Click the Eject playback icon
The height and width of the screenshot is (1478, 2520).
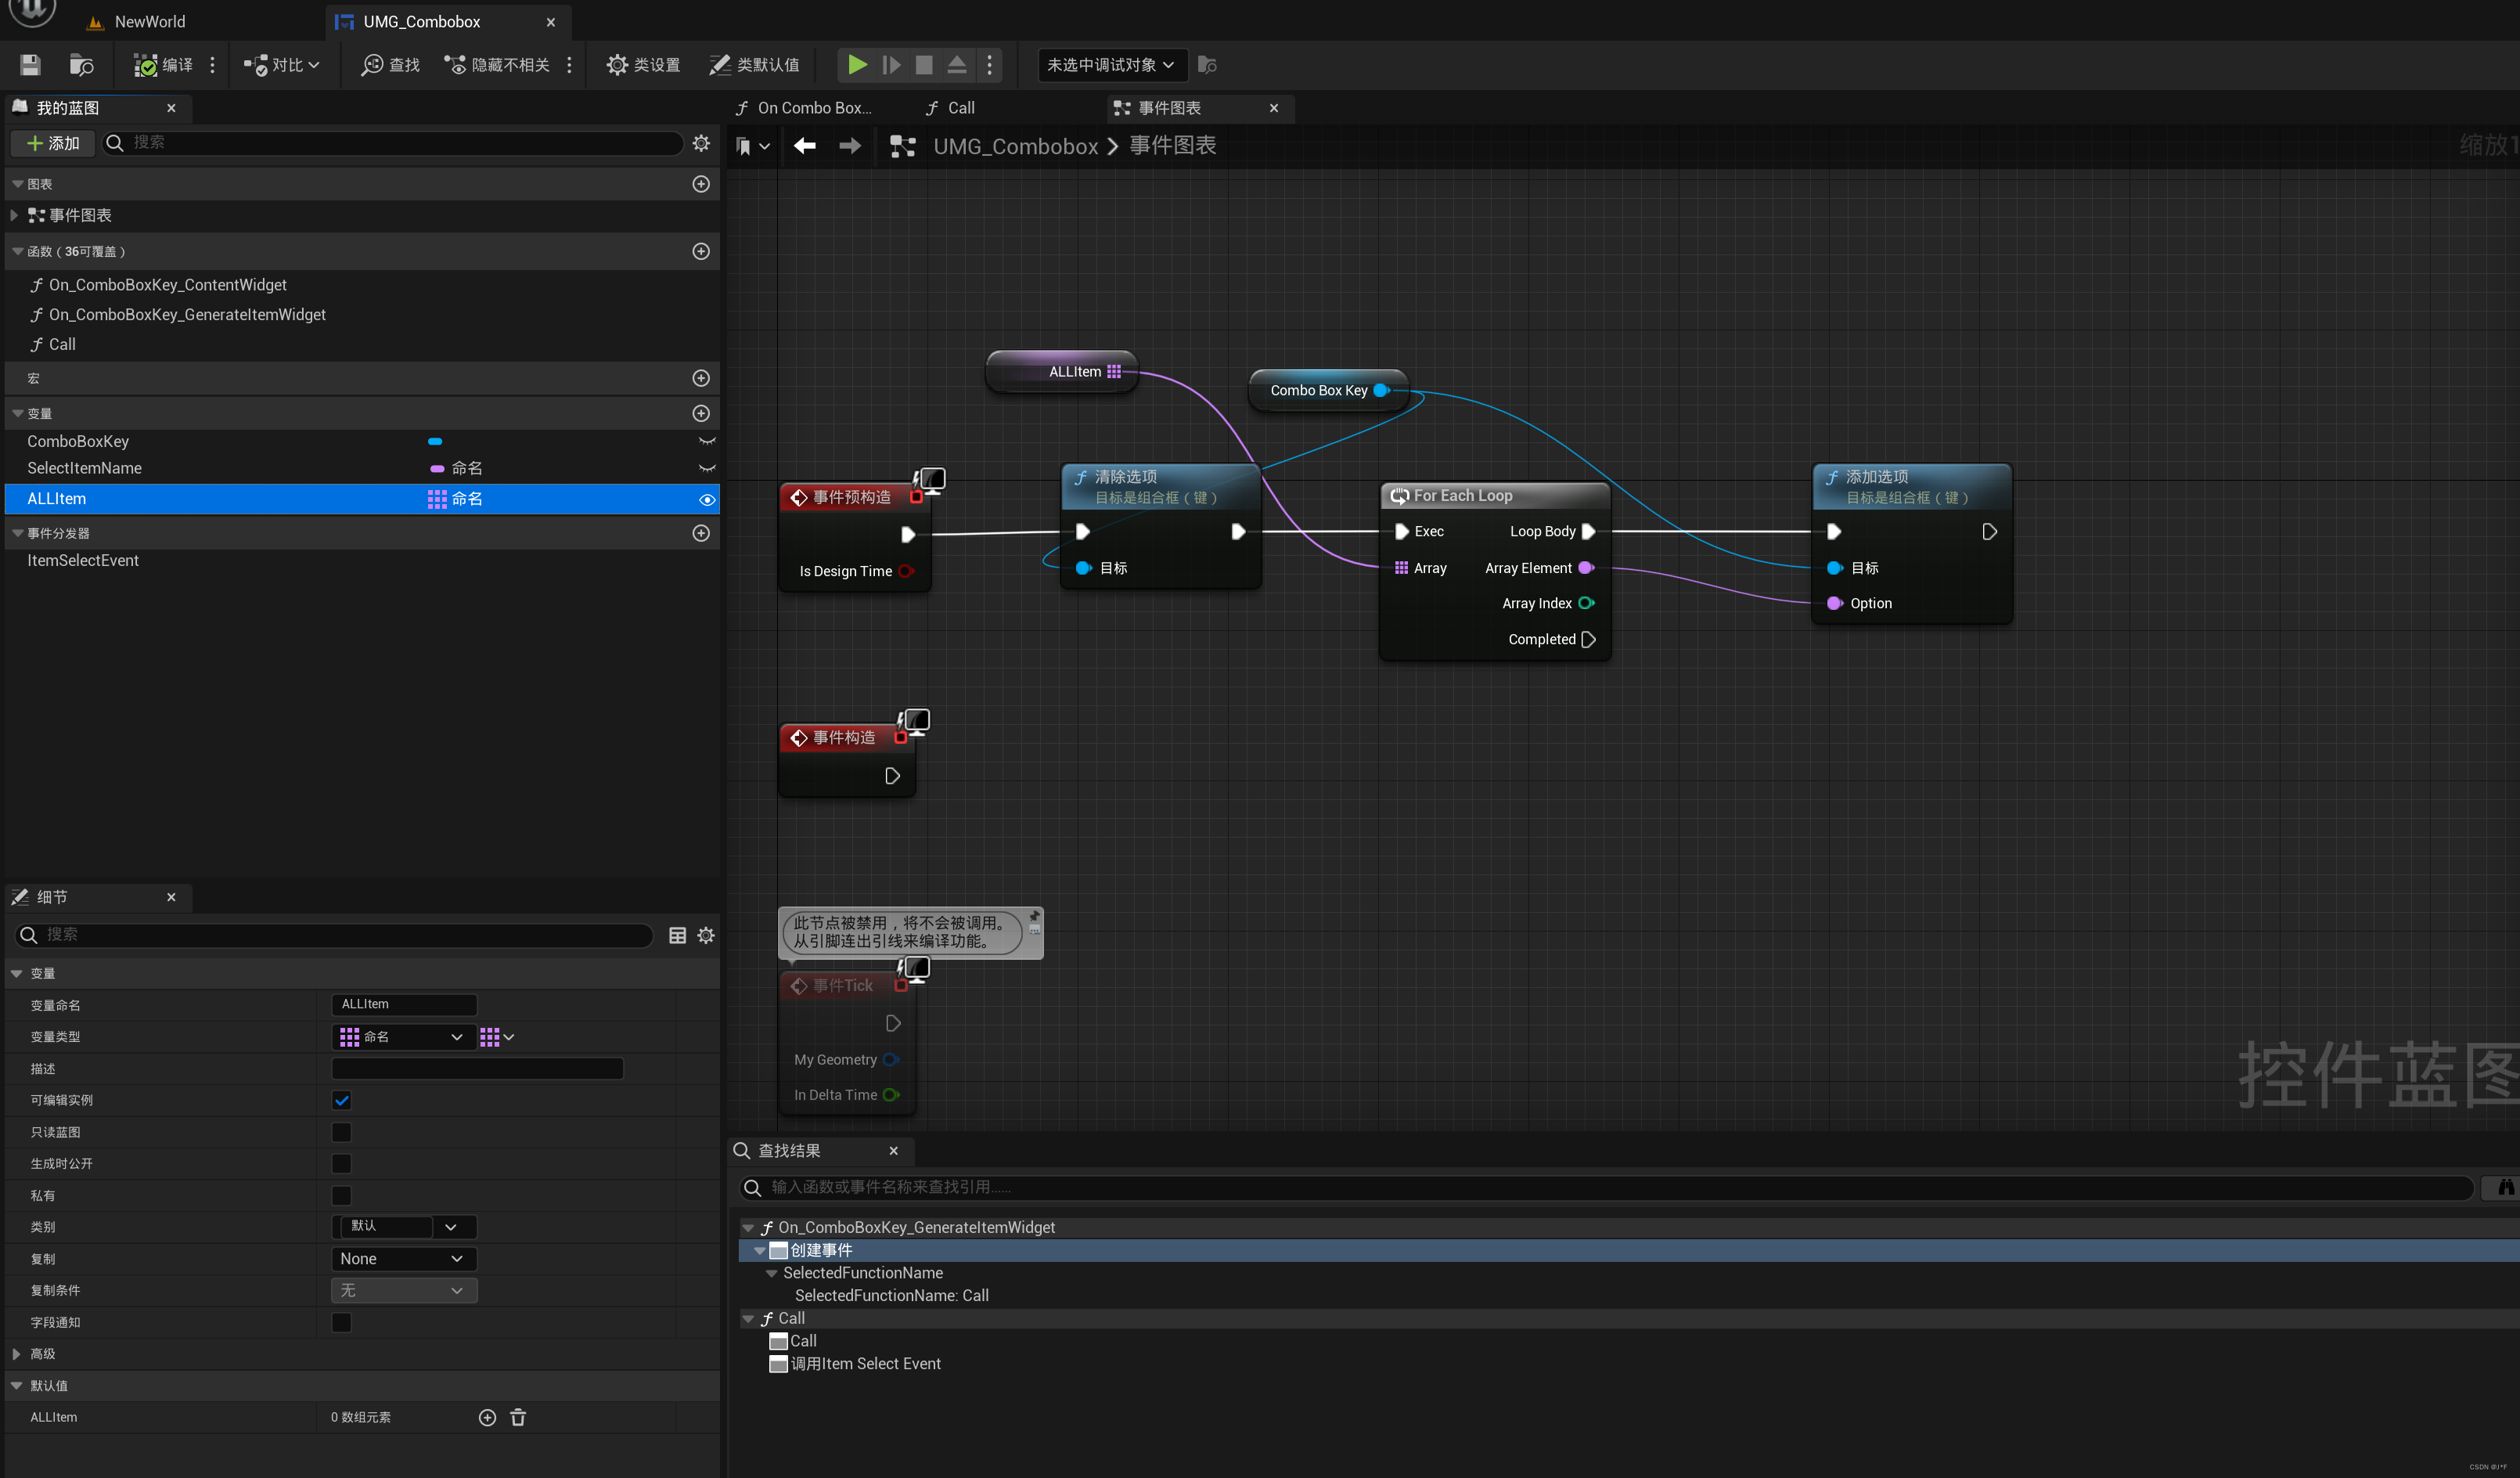[957, 65]
